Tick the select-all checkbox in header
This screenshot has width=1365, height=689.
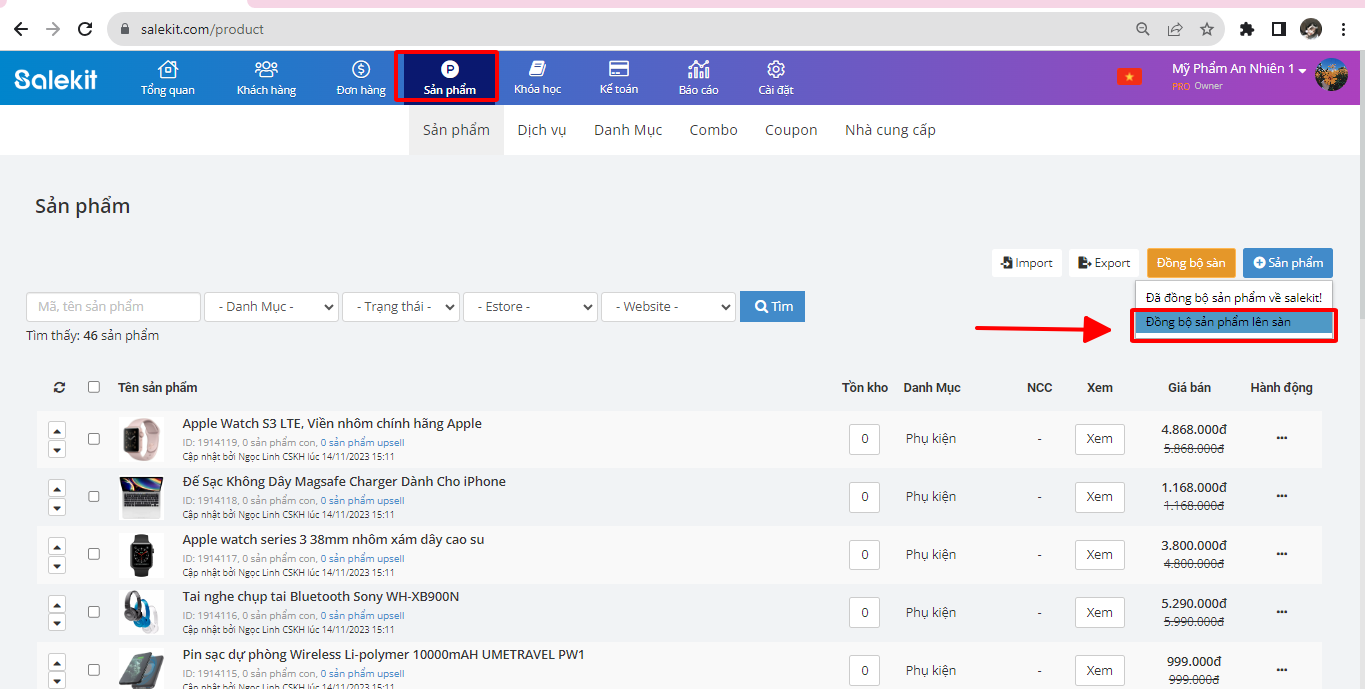(x=94, y=387)
